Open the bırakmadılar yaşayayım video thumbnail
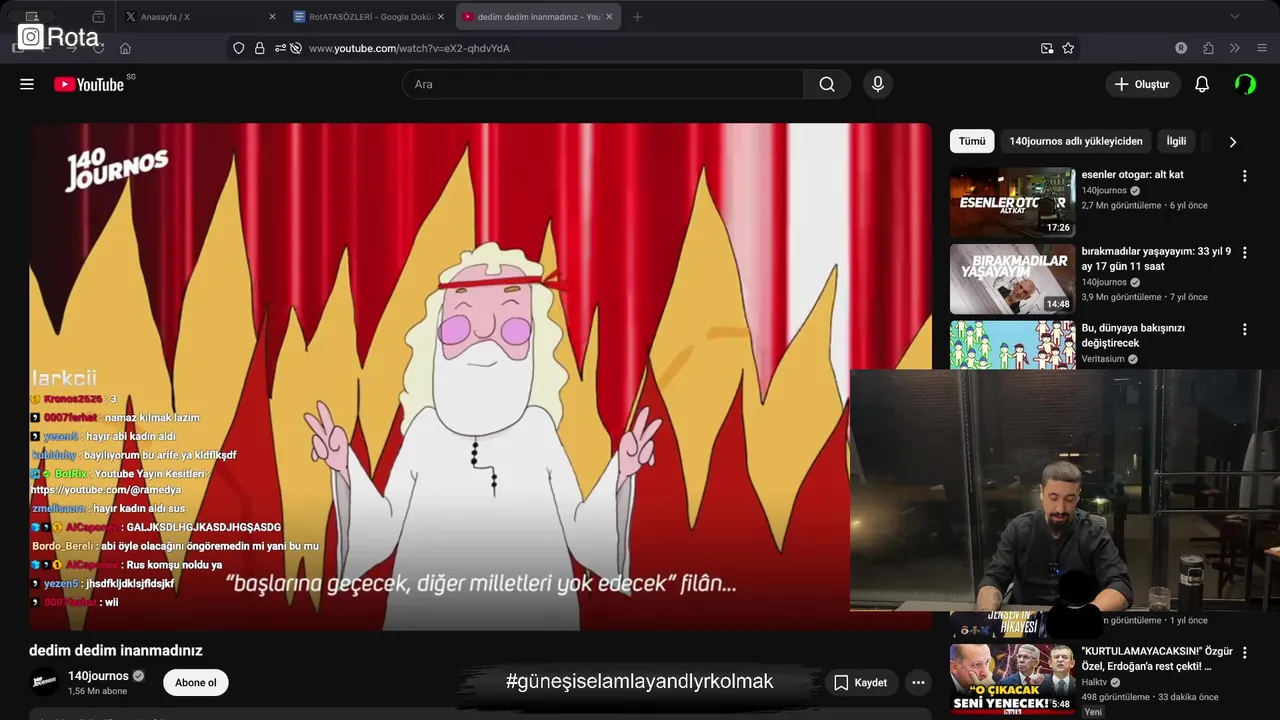1280x720 pixels. pos(1012,279)
